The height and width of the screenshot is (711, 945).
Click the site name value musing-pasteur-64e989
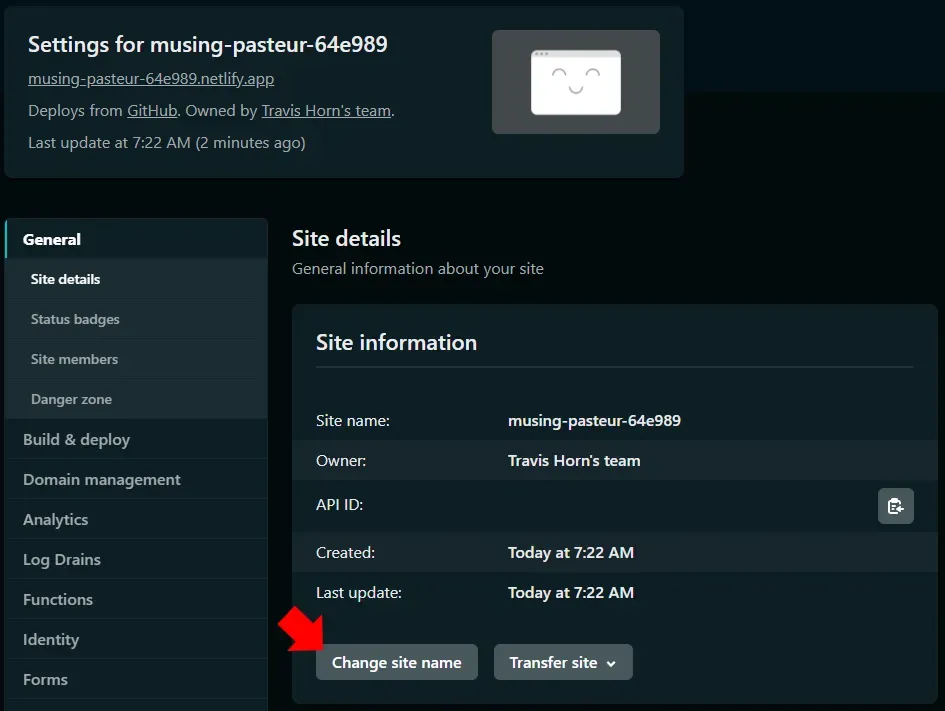[x=594, y=421]
